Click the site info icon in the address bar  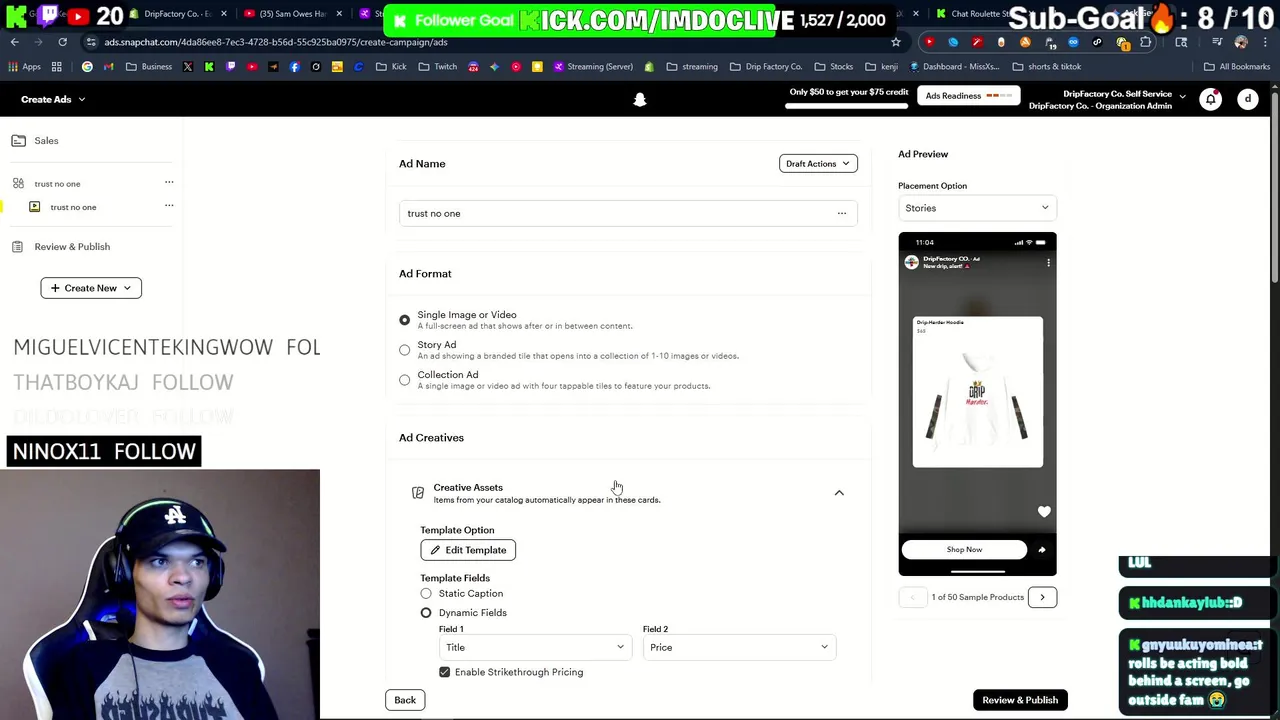[91, 42]
